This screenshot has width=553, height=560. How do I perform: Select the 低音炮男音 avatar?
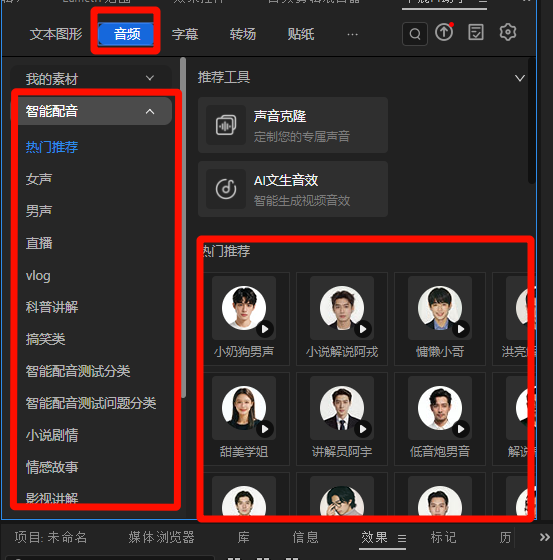point(440,408)
